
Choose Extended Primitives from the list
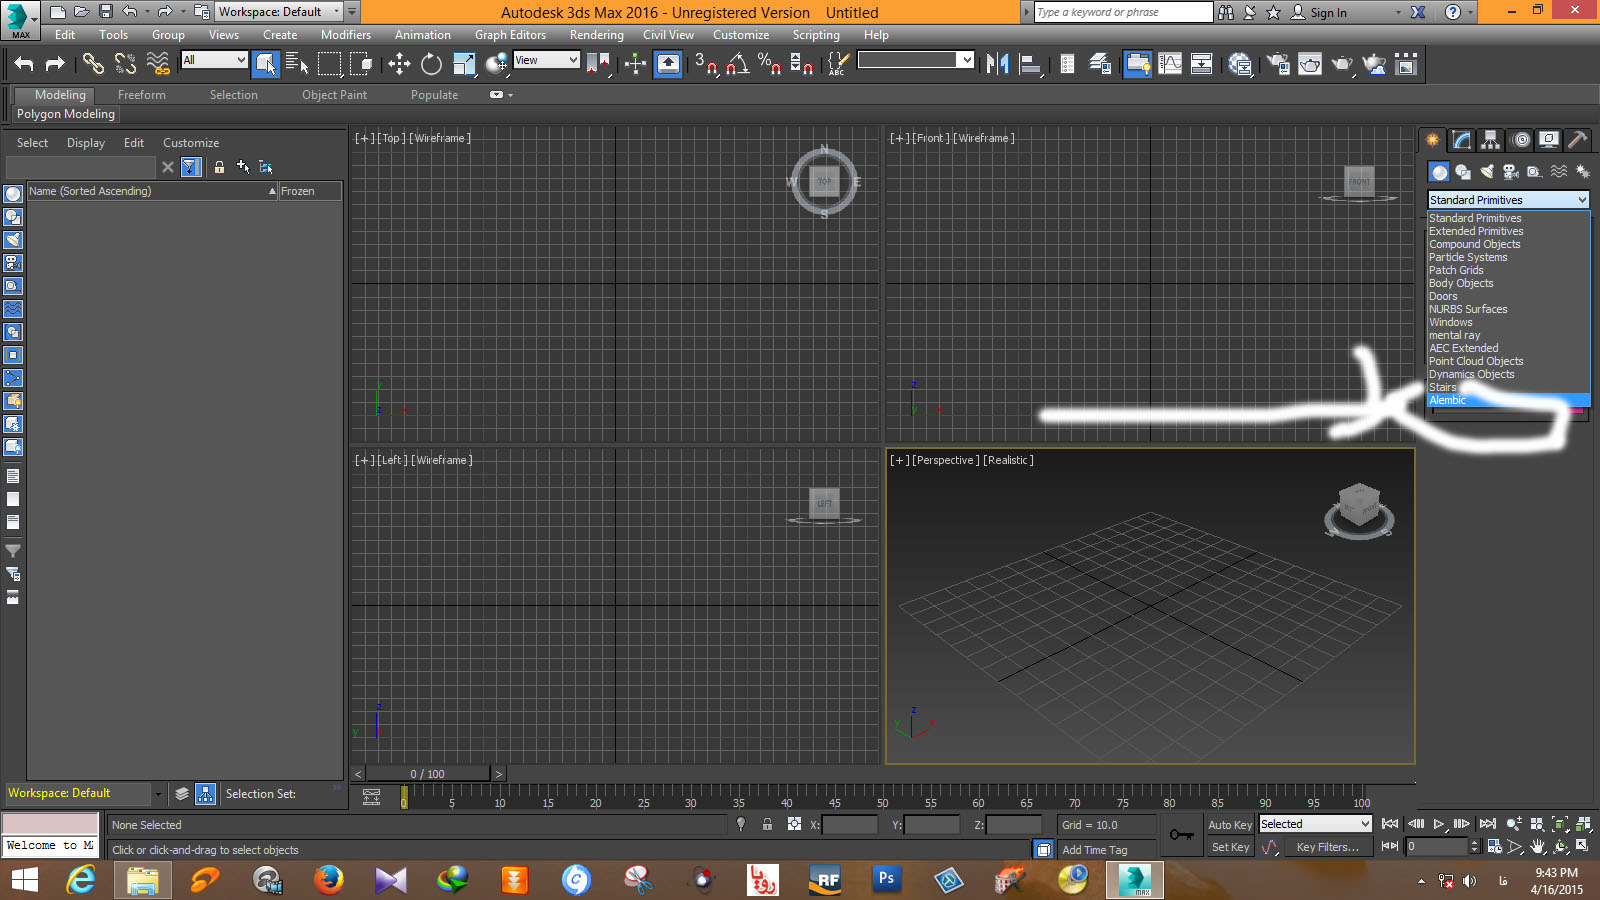coord(1508,231)
